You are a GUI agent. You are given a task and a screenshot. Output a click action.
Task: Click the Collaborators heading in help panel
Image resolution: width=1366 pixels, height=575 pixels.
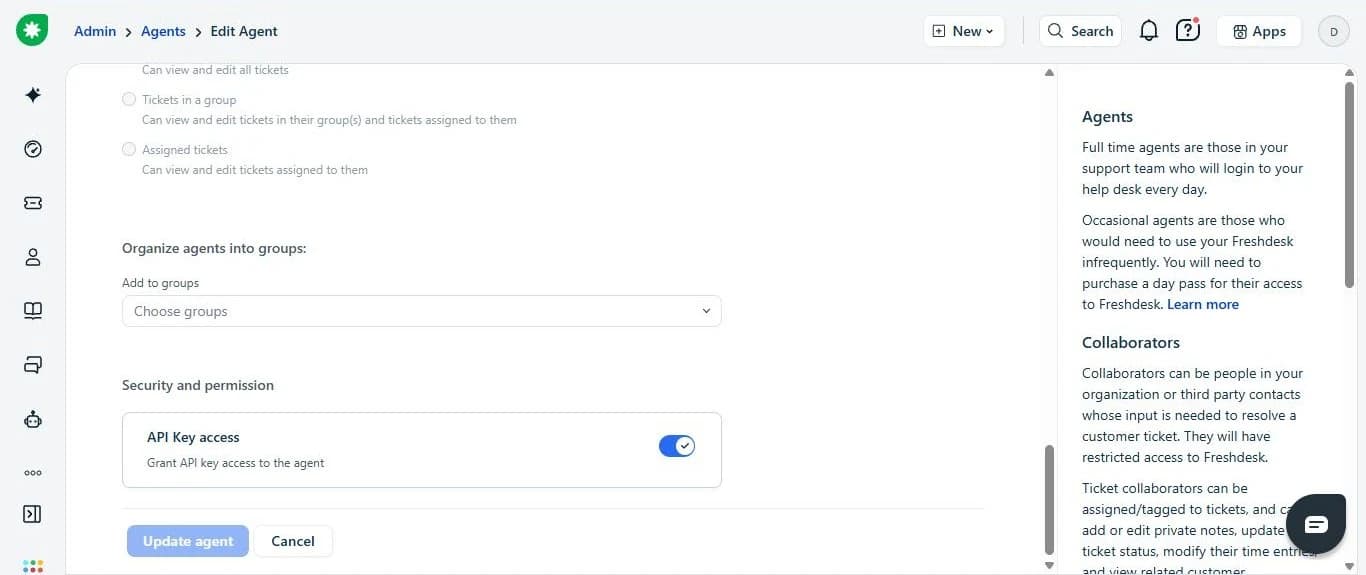pyautogui.click(x=1131, y=342)
